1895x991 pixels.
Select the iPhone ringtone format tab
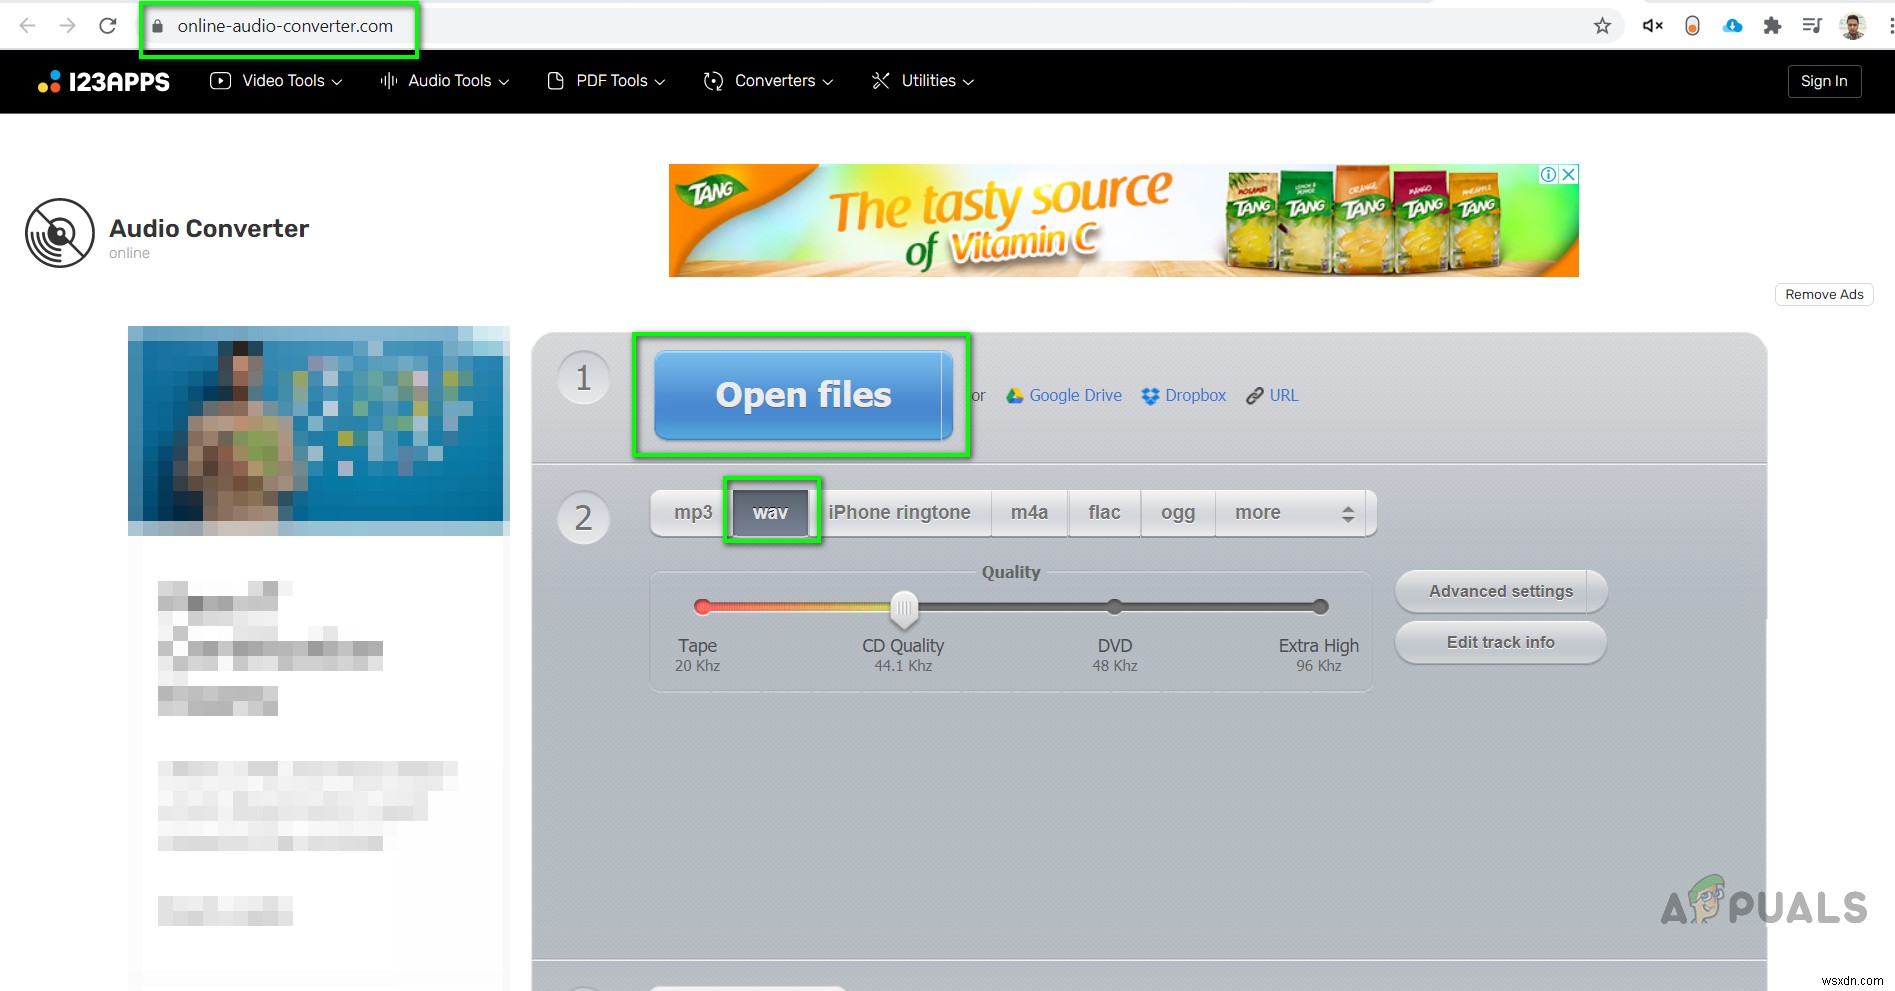tap(900, 513)
